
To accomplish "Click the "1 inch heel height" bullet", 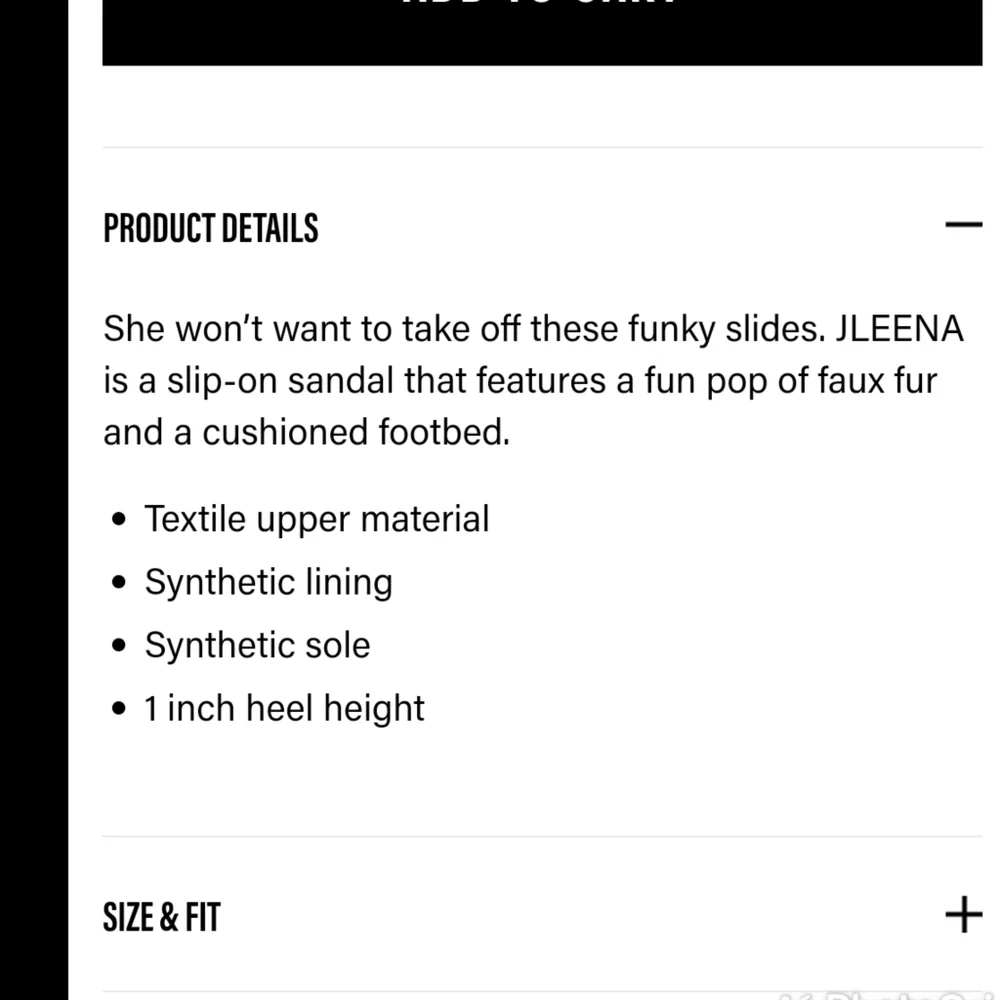I will [x=284, y=709].
